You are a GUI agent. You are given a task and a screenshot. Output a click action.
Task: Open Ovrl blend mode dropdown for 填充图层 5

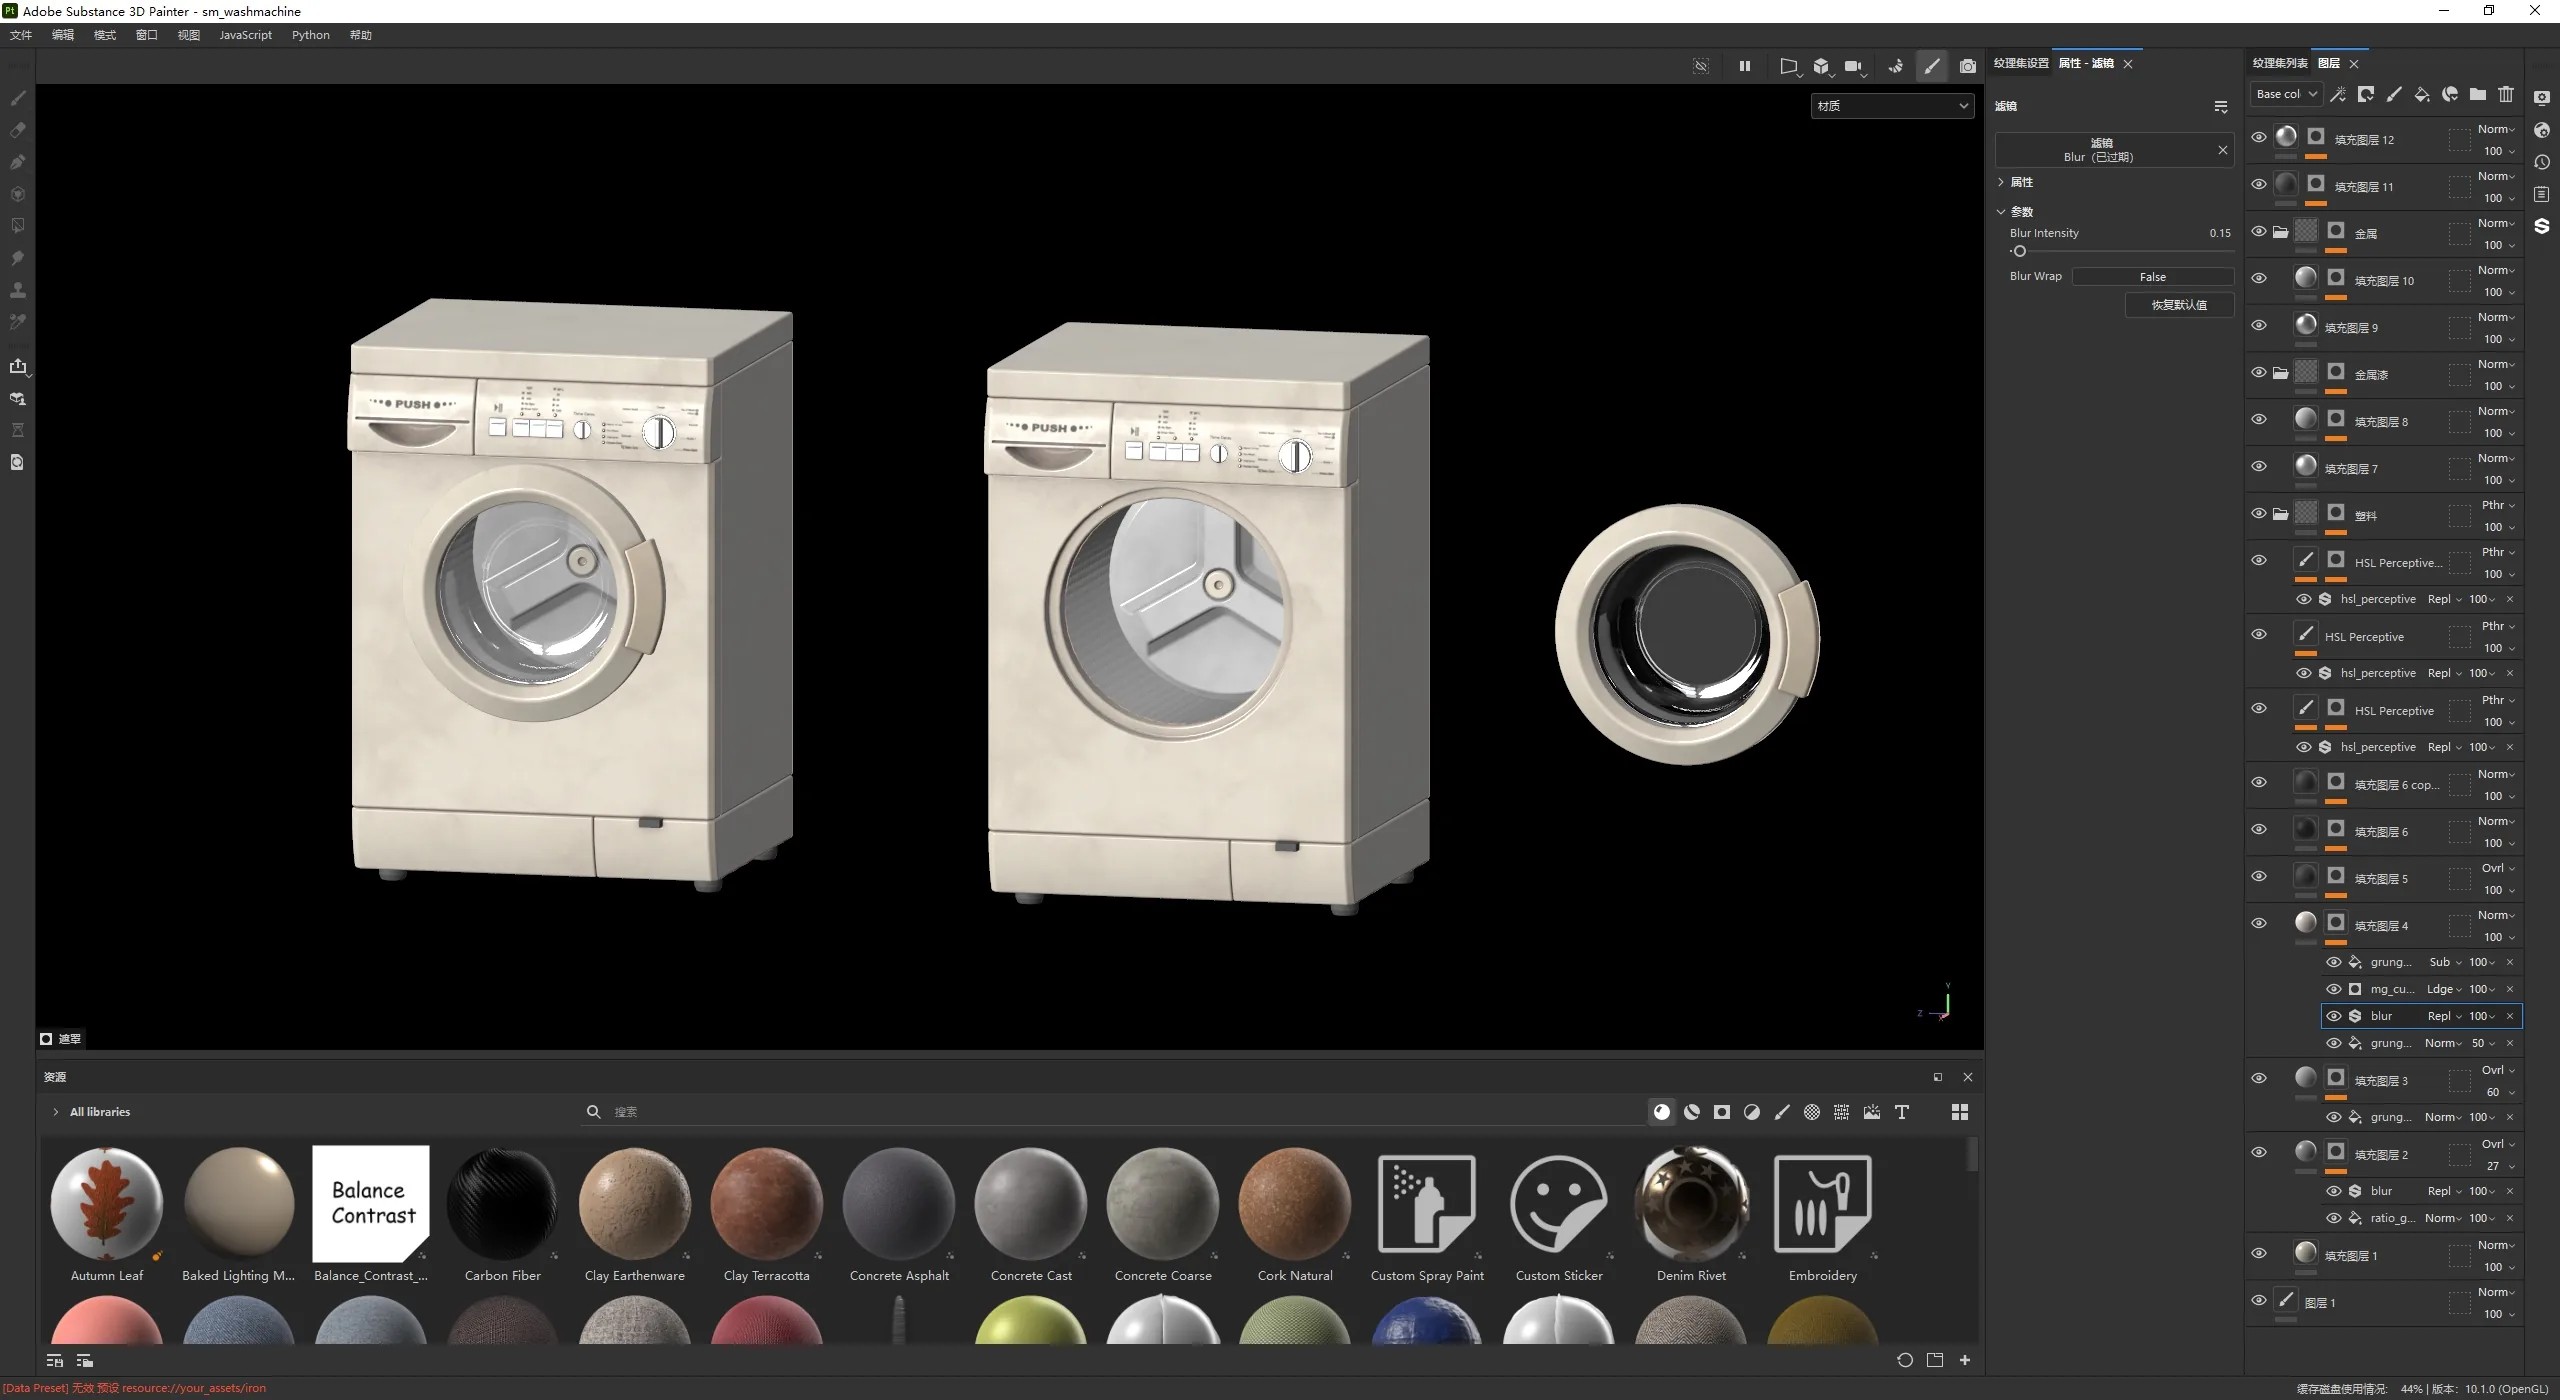click(2497, 868)
